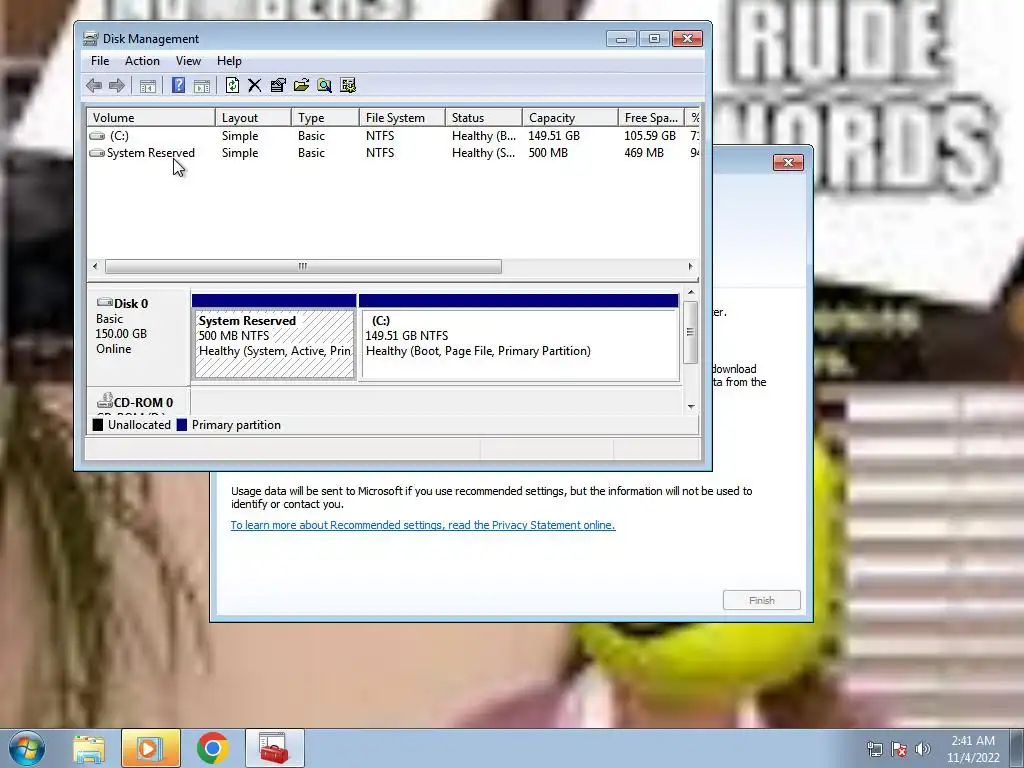Click the blue Primary partition legend swatch
This screenshot has height=768, width=1024.
tap(182, 425)
